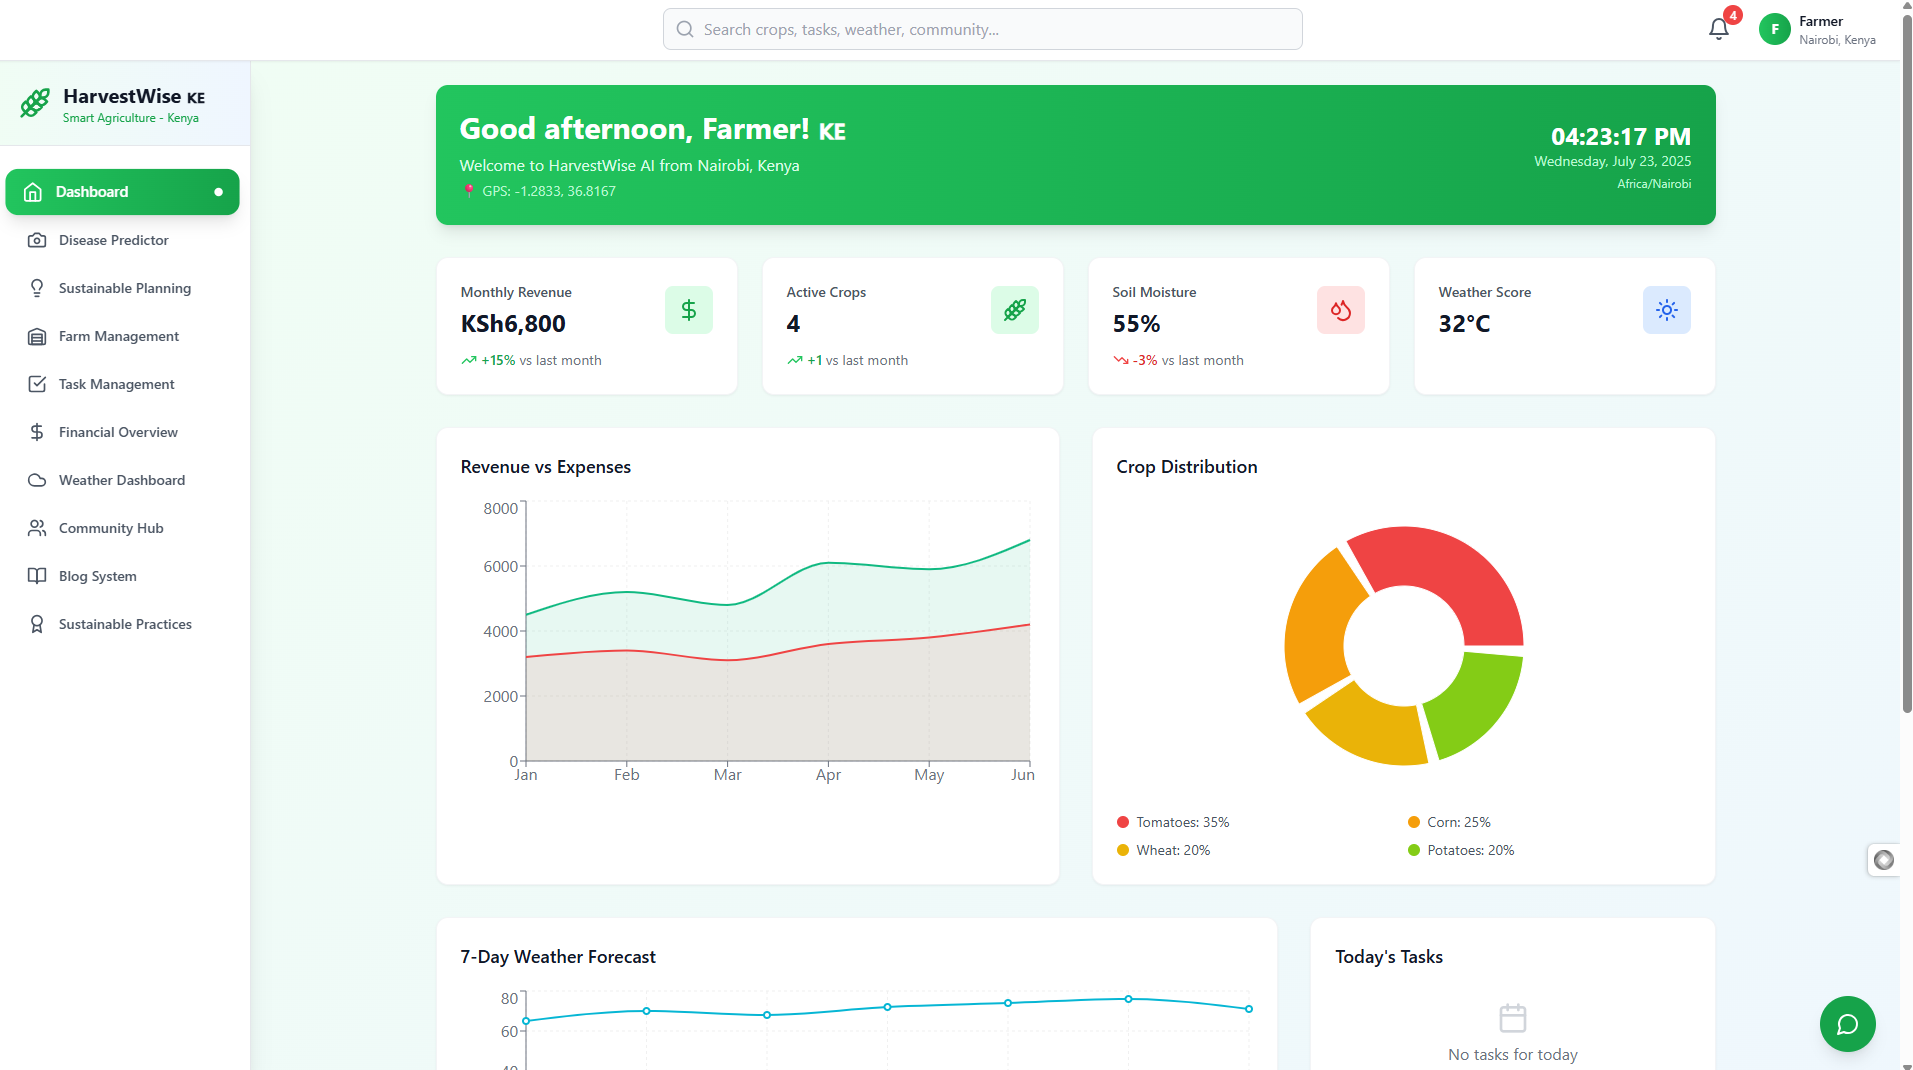This screenshot has height=1070, width=1913.
Task: Click the floating circular widget on right edge
Action: point(1884,860)
